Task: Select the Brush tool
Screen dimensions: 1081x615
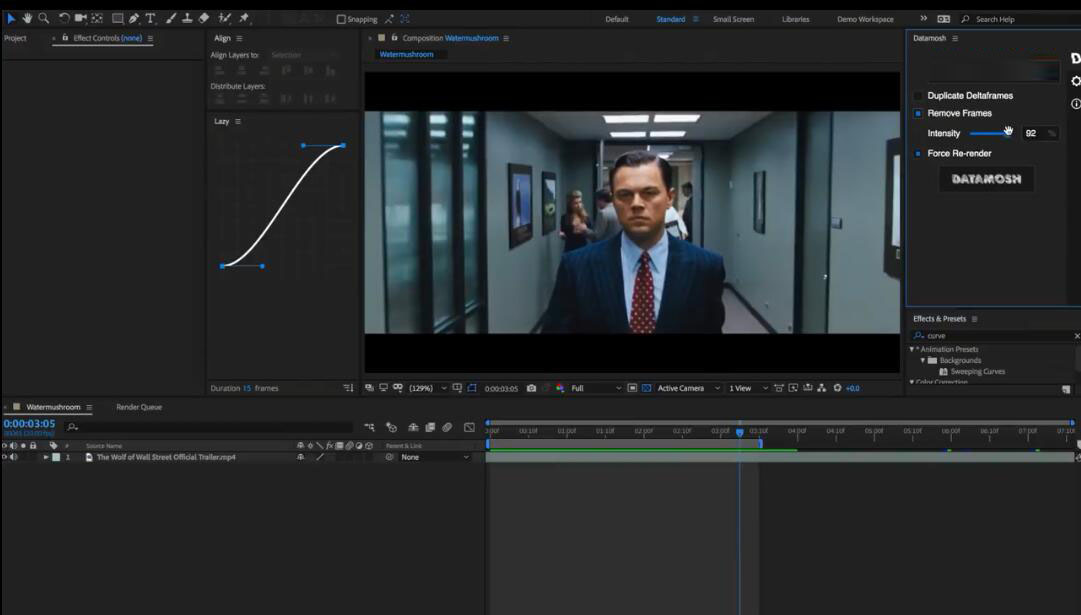Action: pos(170,19)
